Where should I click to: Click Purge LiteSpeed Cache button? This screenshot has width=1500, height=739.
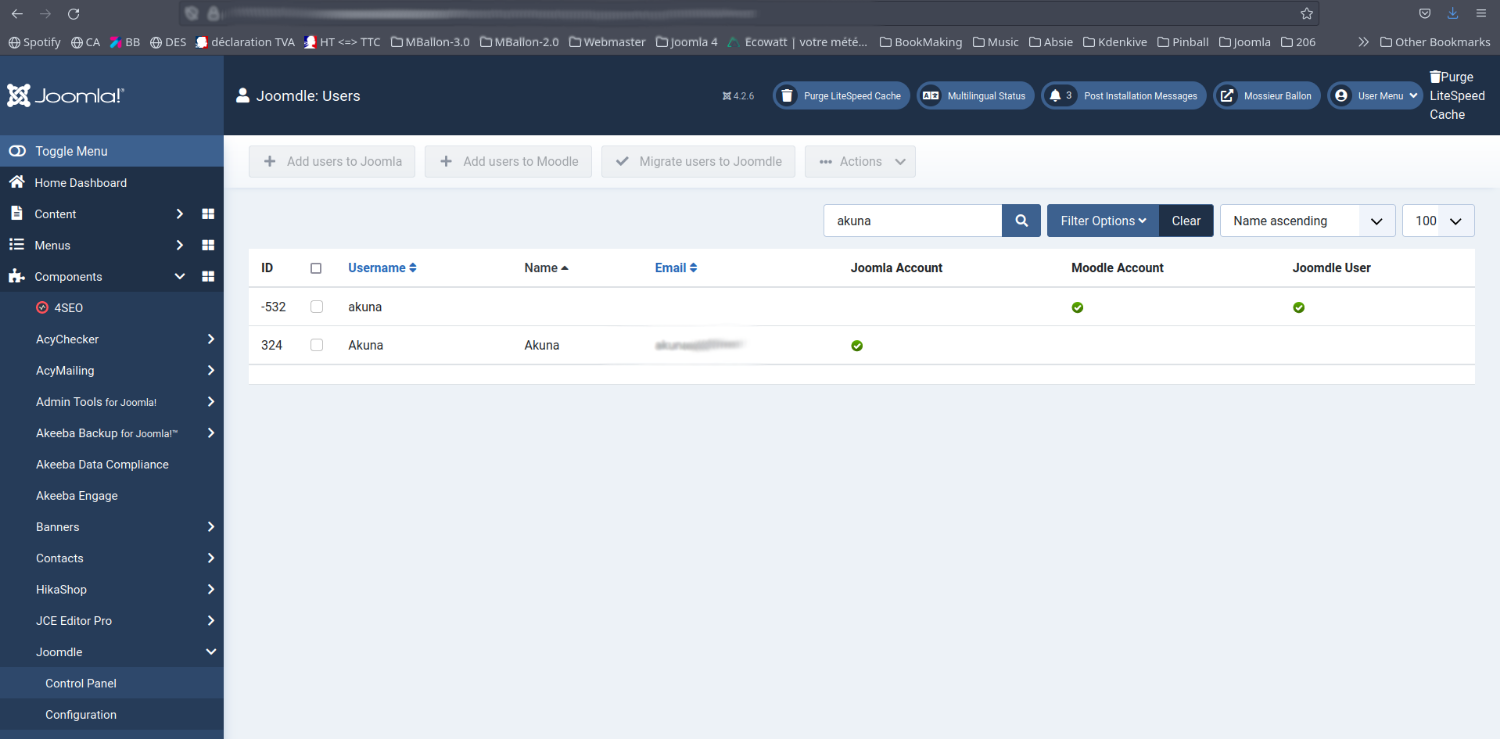click(x=841, y=96)
